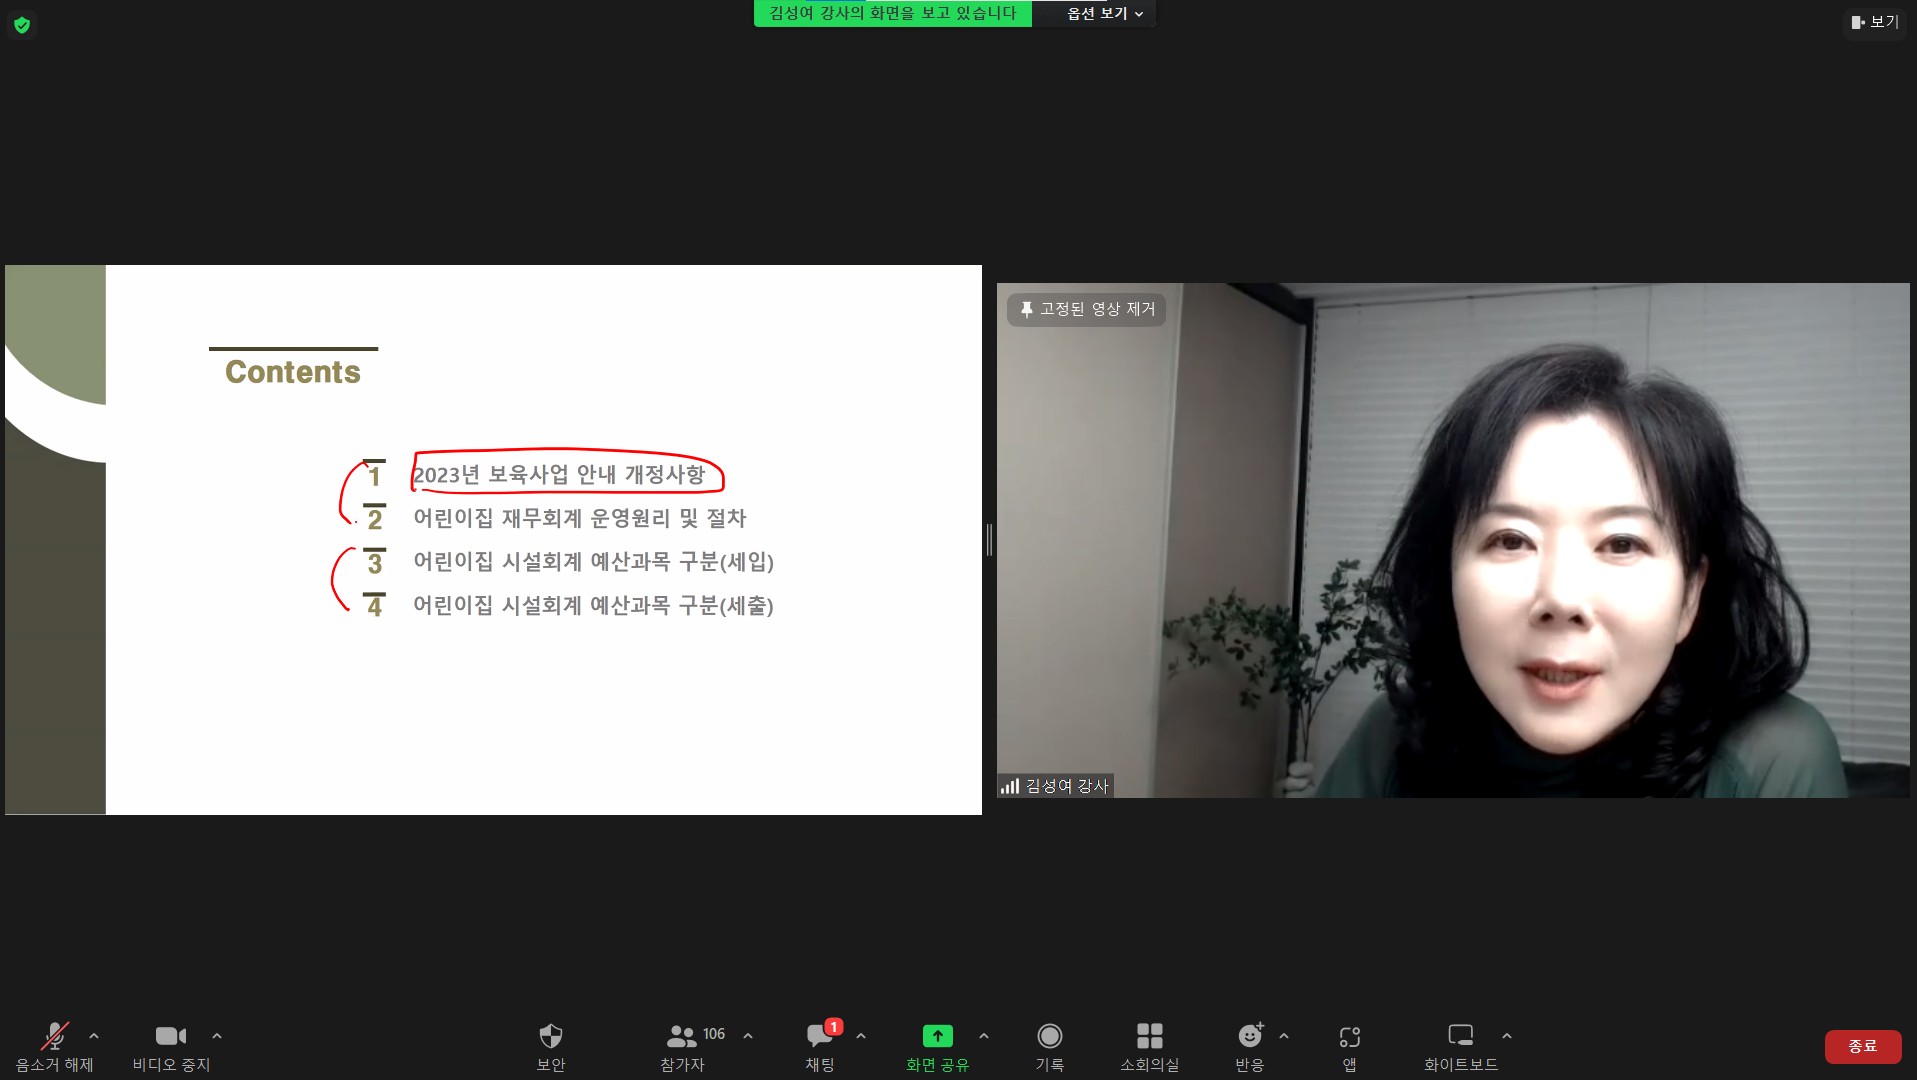Click slide item 예산과목 구분(세입)
The width and height of the screenshot is (1917, 1080).
click(x=594, y=562)
